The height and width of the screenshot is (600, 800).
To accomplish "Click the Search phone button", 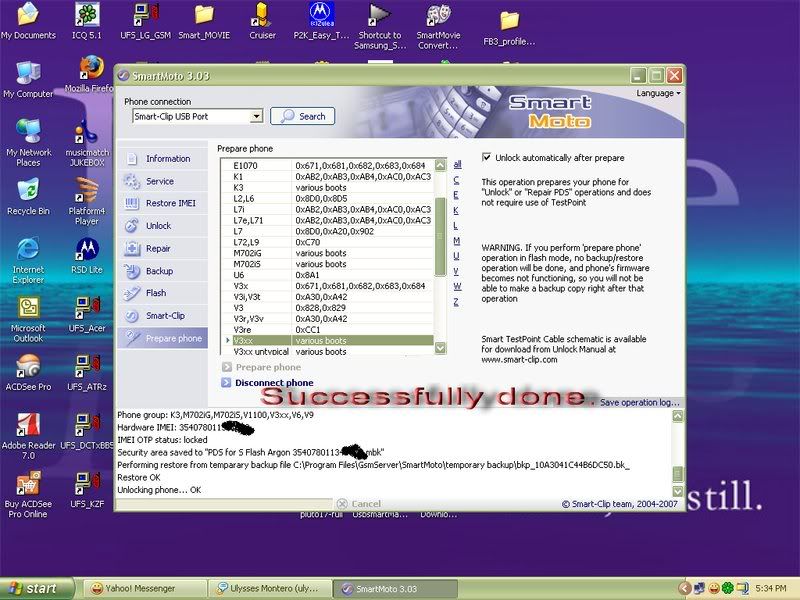I will click(303, 116).
